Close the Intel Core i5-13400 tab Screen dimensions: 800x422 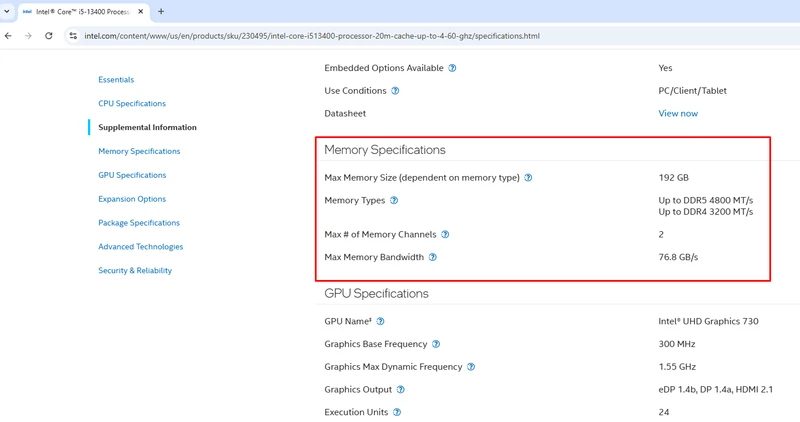141,11
